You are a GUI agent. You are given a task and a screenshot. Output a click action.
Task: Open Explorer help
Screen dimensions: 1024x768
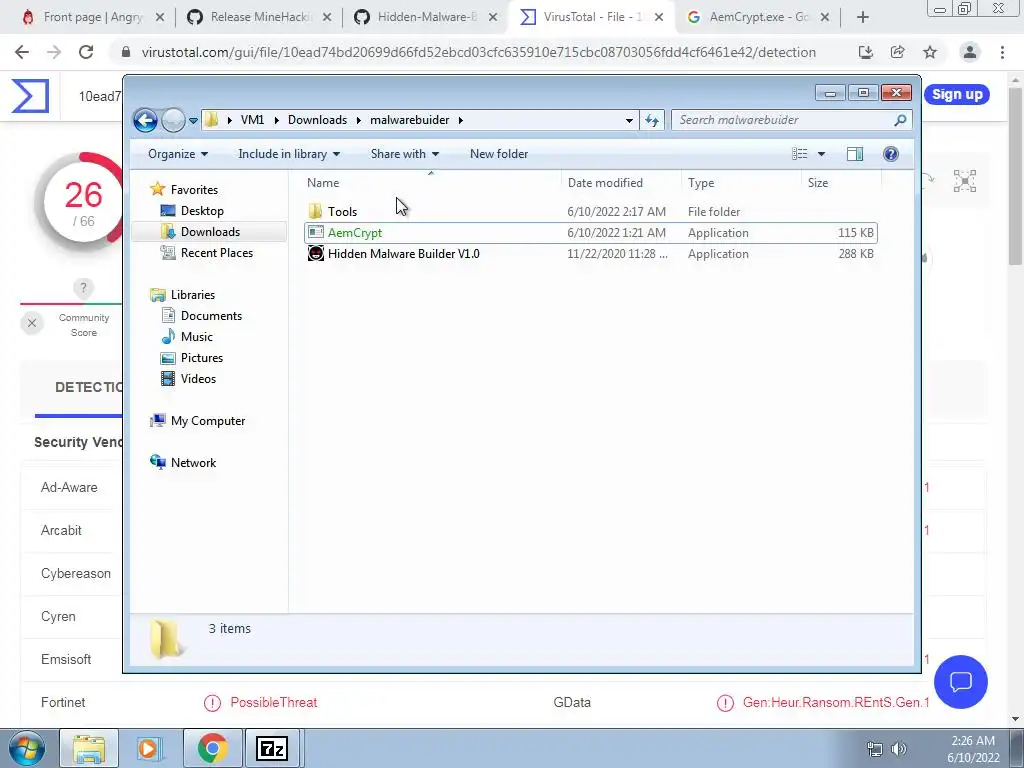click(x=890, y=154)
